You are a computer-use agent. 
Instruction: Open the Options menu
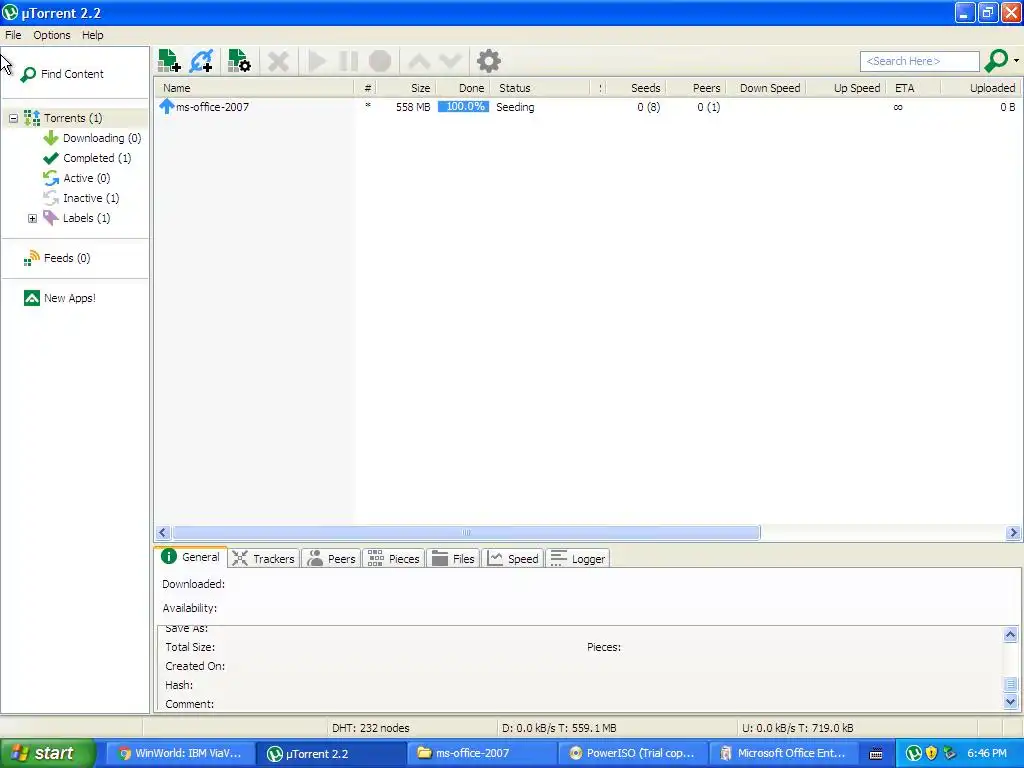tap(52, 35)
